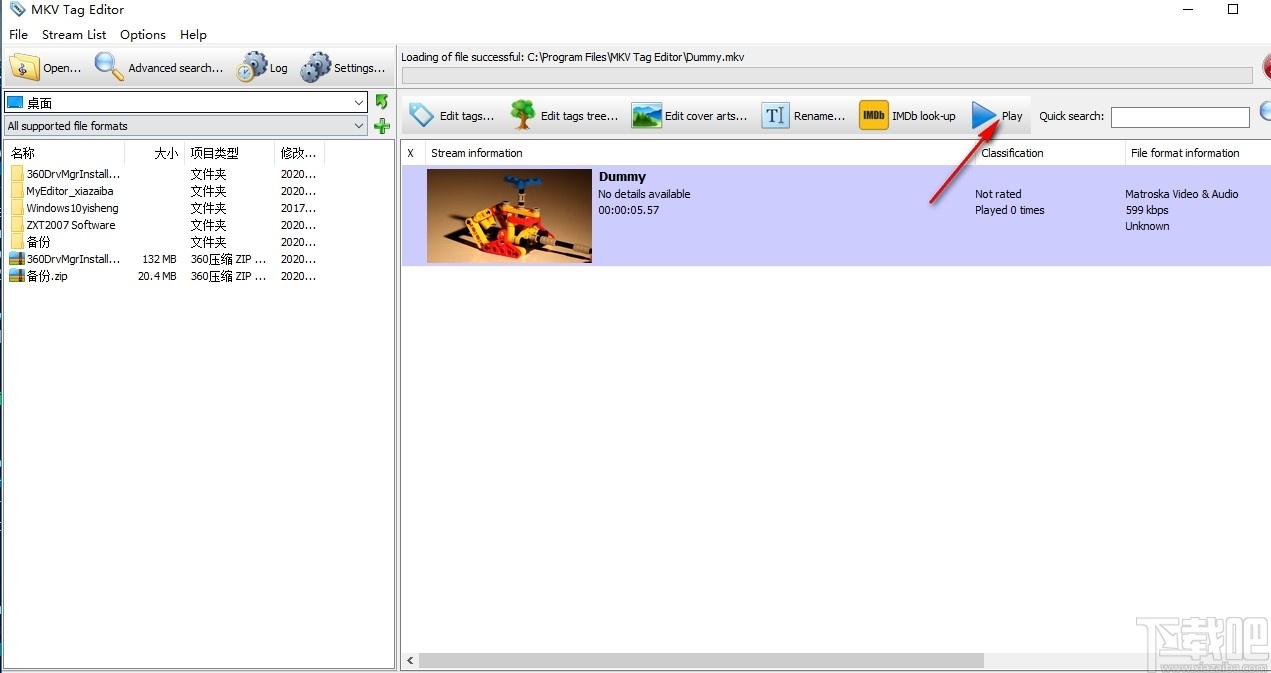
Task: Open Advanced search magnifier tool
Action: 109,67
